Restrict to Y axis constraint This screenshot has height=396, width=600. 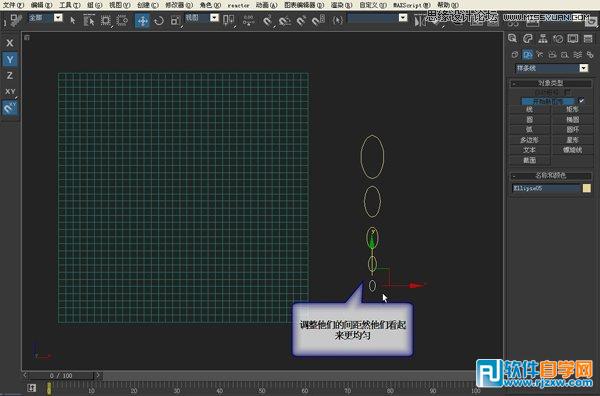tap(10, 59)
